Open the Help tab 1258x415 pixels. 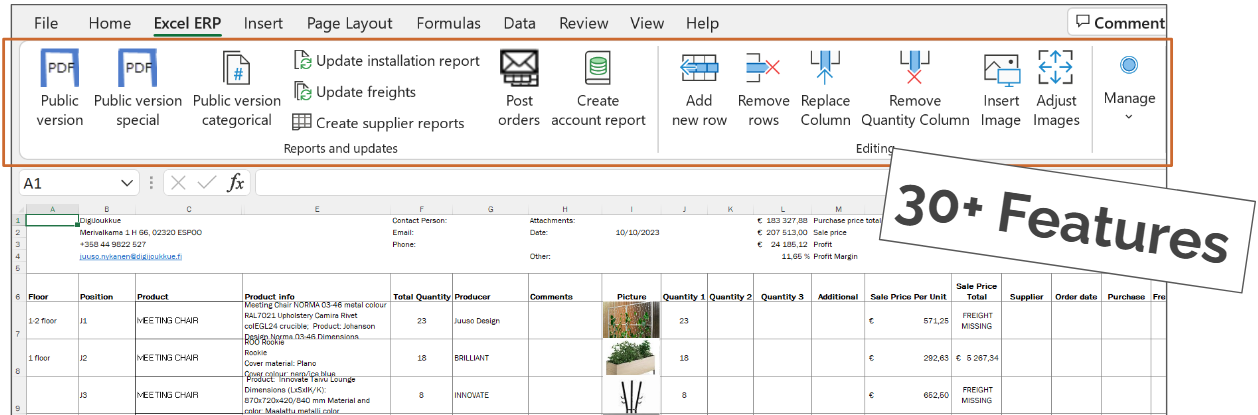(702, 22)
